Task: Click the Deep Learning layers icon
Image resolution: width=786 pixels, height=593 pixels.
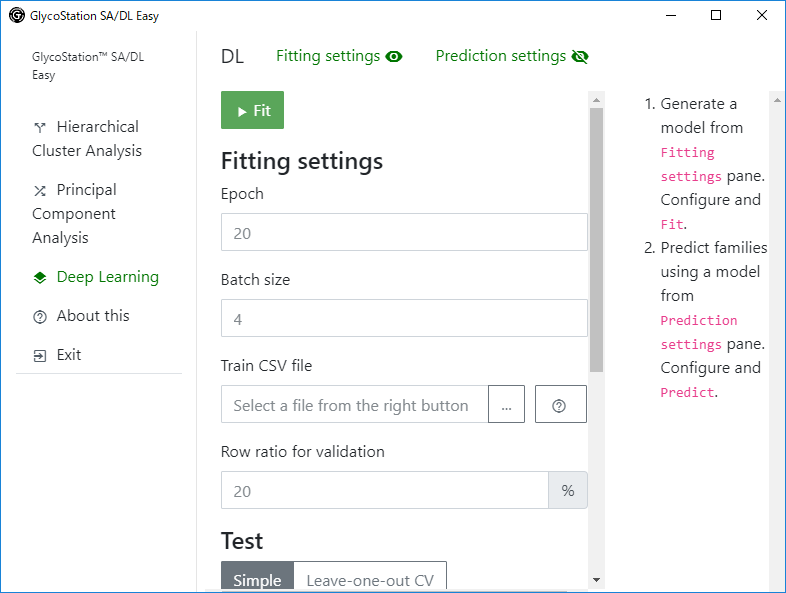Action: point(40,277)
